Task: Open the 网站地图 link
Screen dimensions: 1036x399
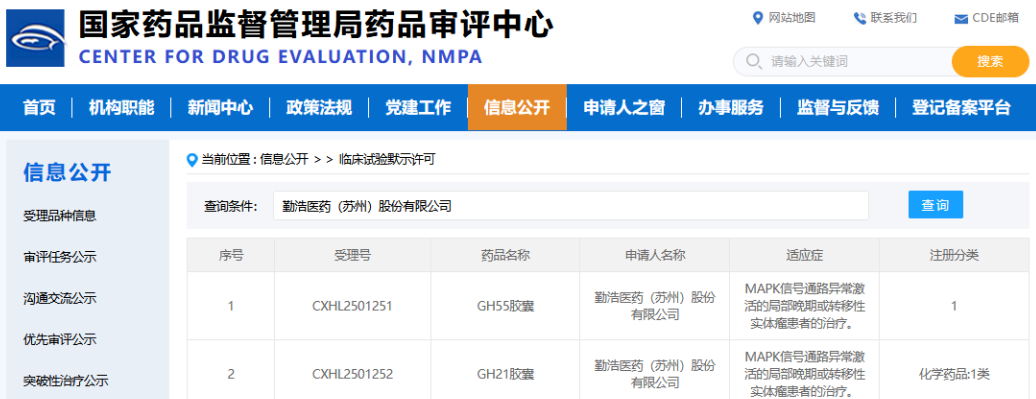Action: 792,18
